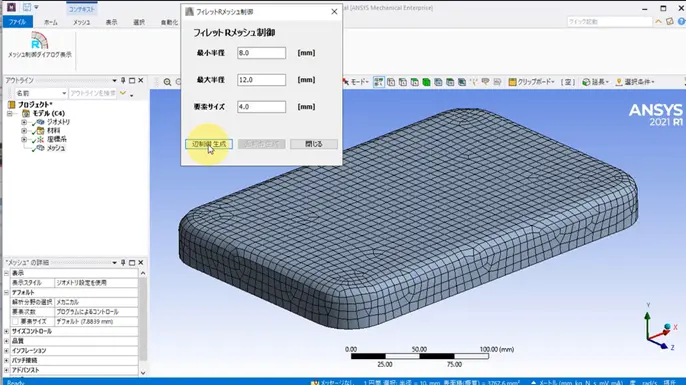
Task: Click the mesh control dialog display icon
Action: 39,40
